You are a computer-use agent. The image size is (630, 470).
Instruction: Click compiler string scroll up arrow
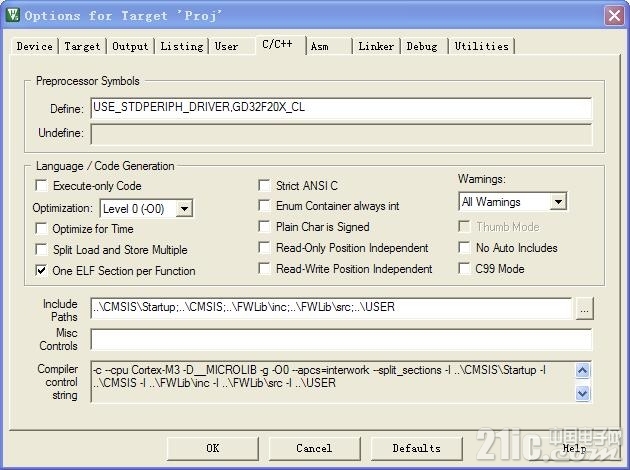click(x=583, y=370)
